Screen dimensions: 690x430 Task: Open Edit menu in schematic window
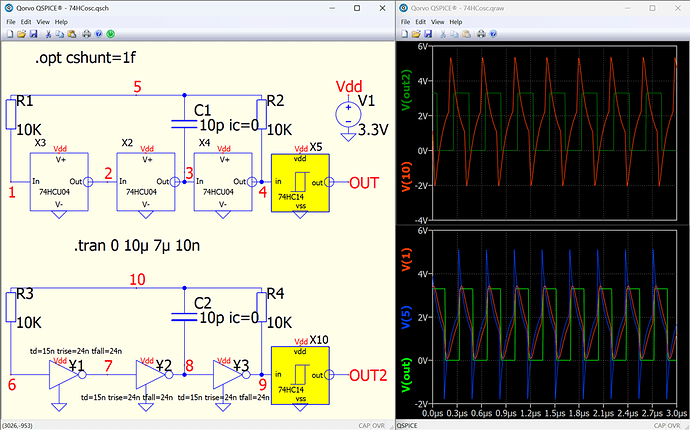(26, 22)
